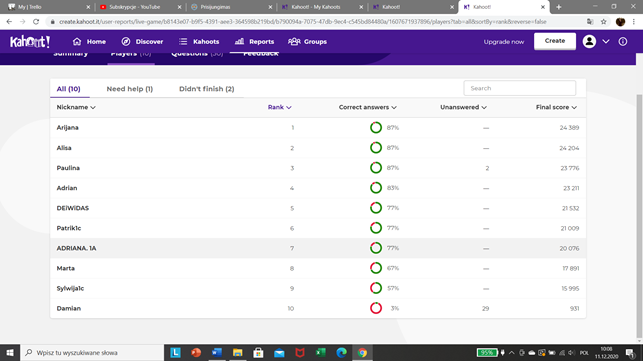Open McAfee from taskbar

(300, 352)
